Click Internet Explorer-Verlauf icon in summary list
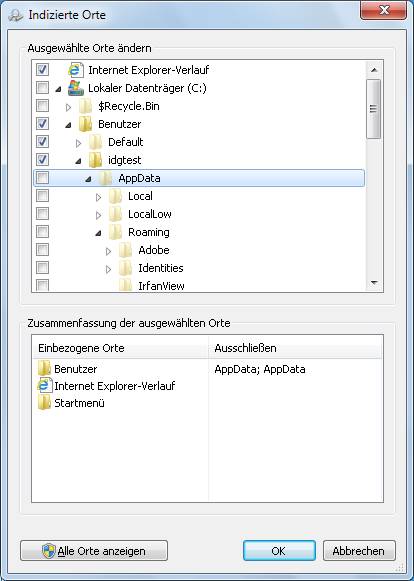 [x=45, y=386]
